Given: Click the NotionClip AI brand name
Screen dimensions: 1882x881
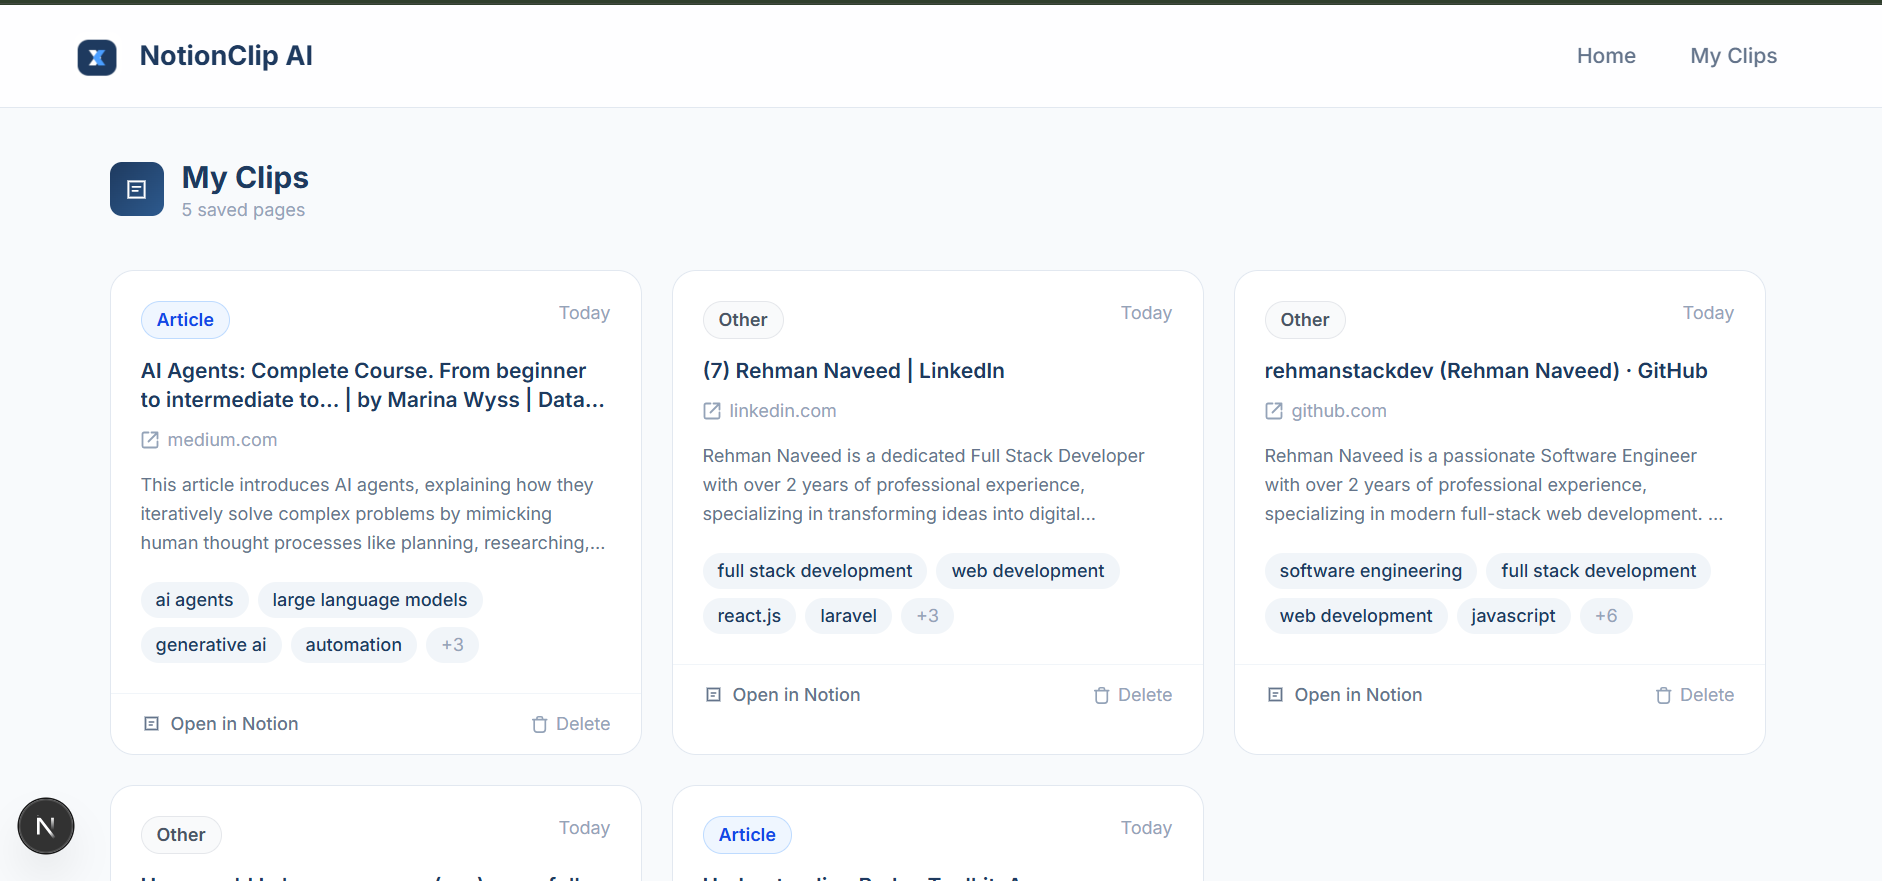Looking at the screenshot, I should [x=226, y=56].
